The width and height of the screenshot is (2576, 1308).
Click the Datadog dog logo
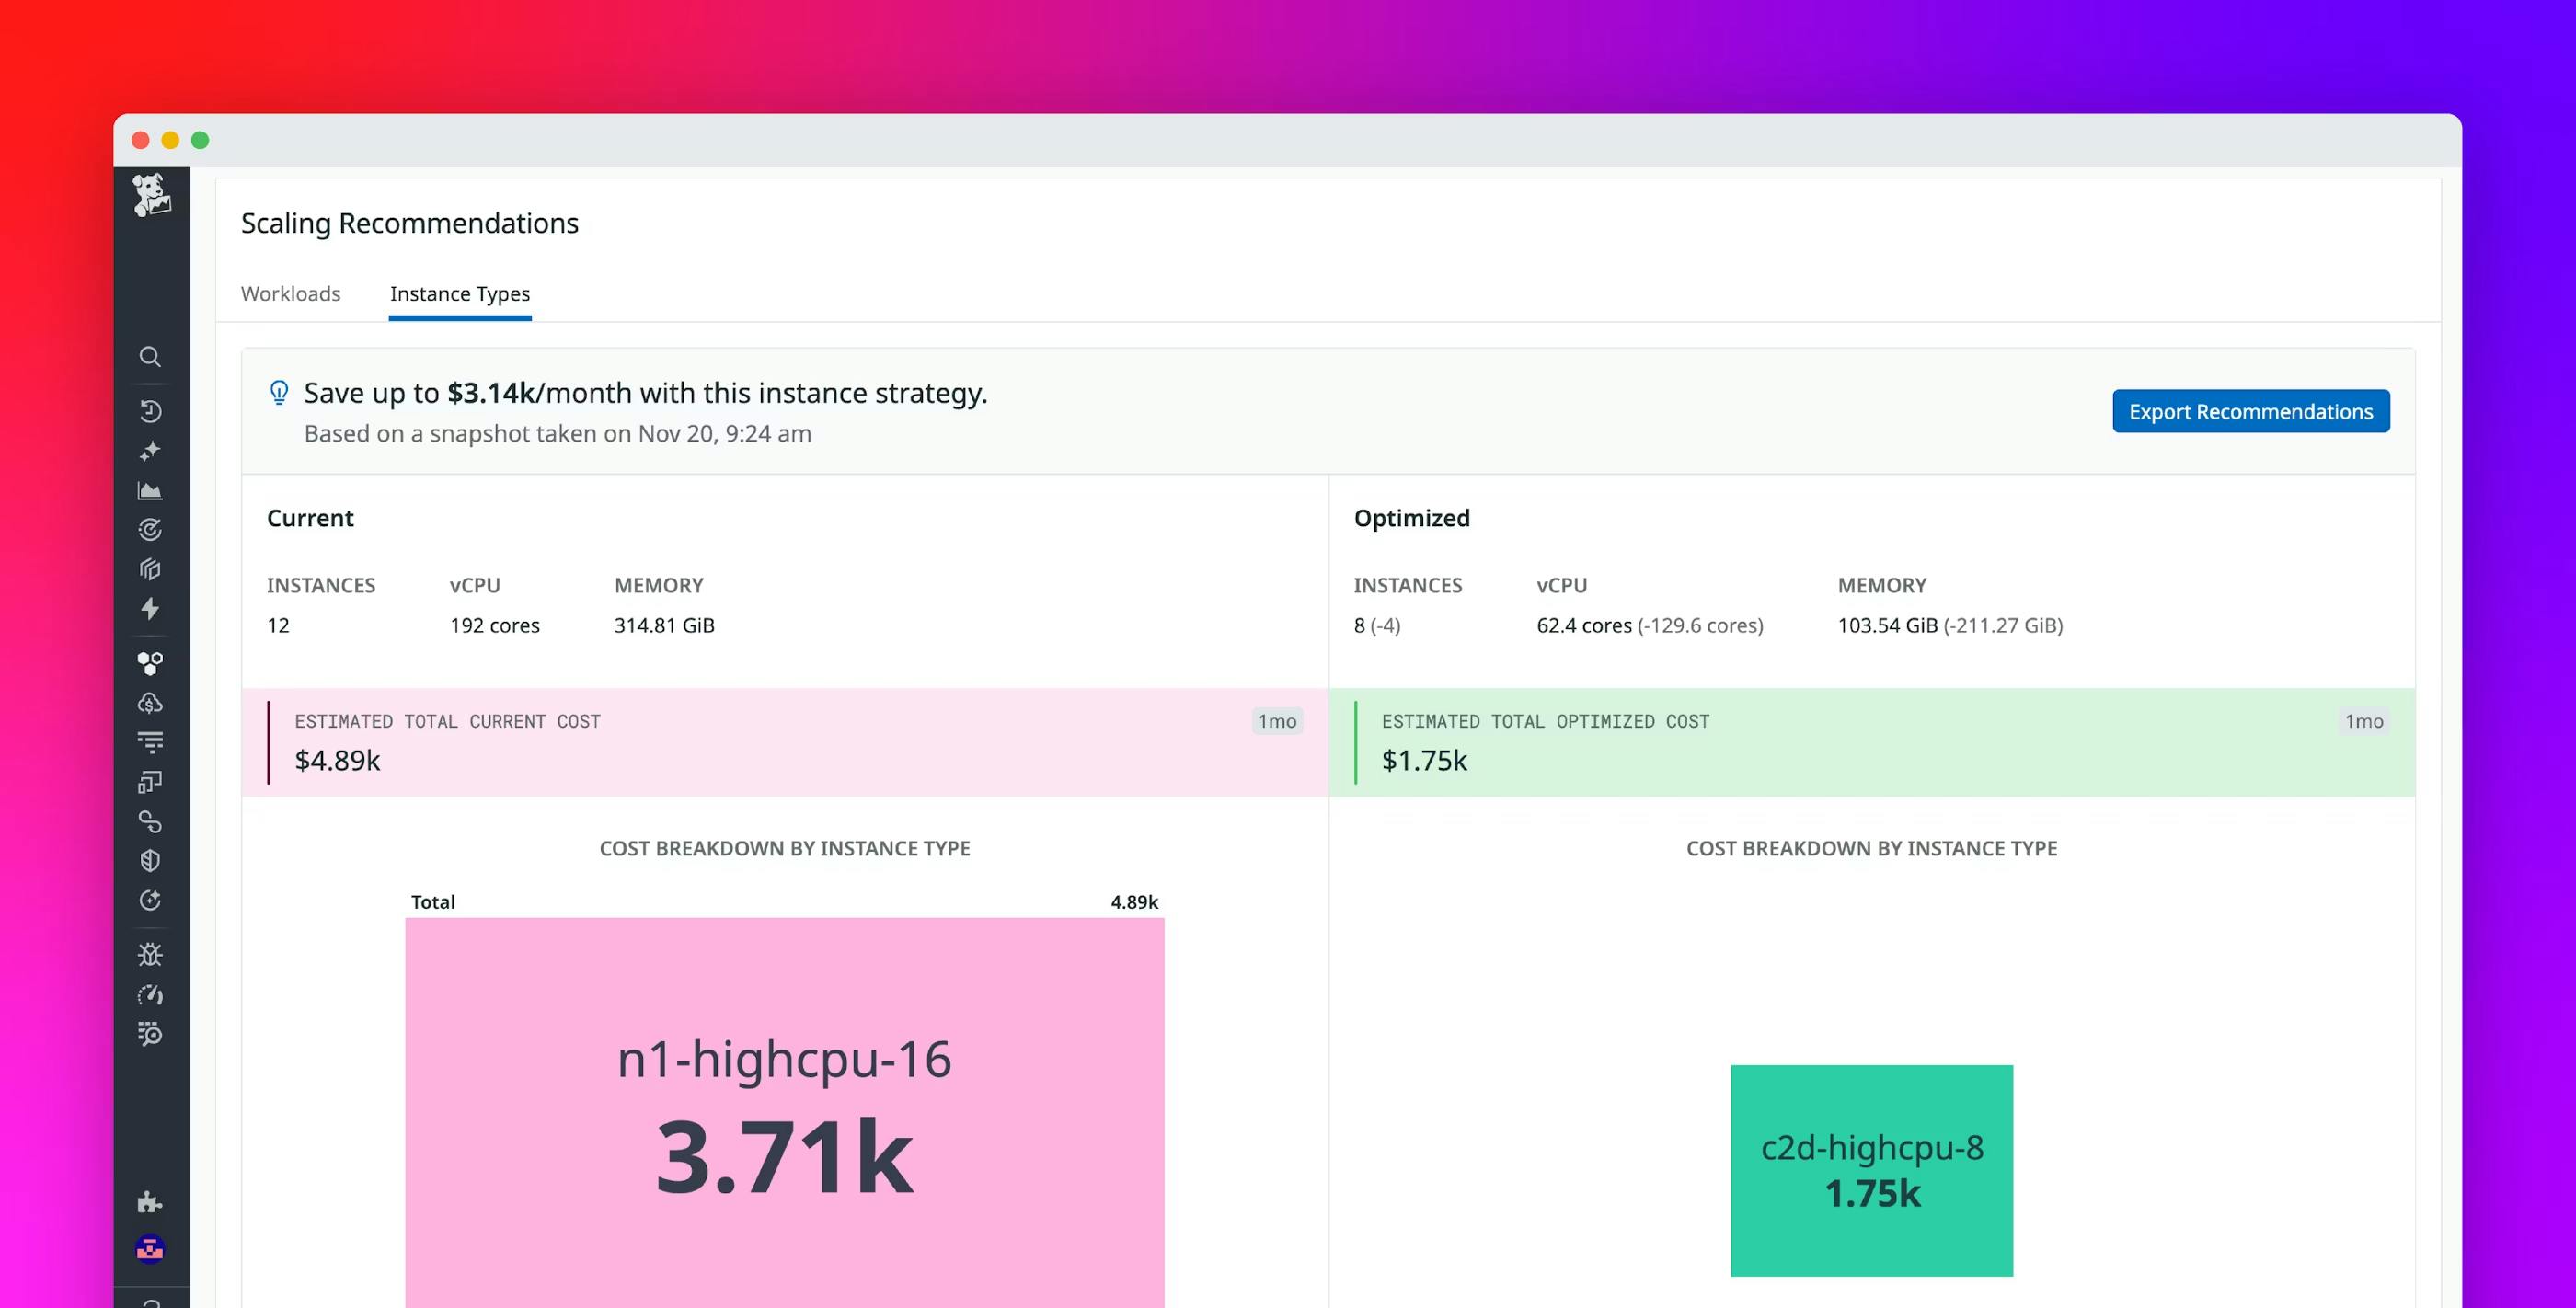pos(152,197)
